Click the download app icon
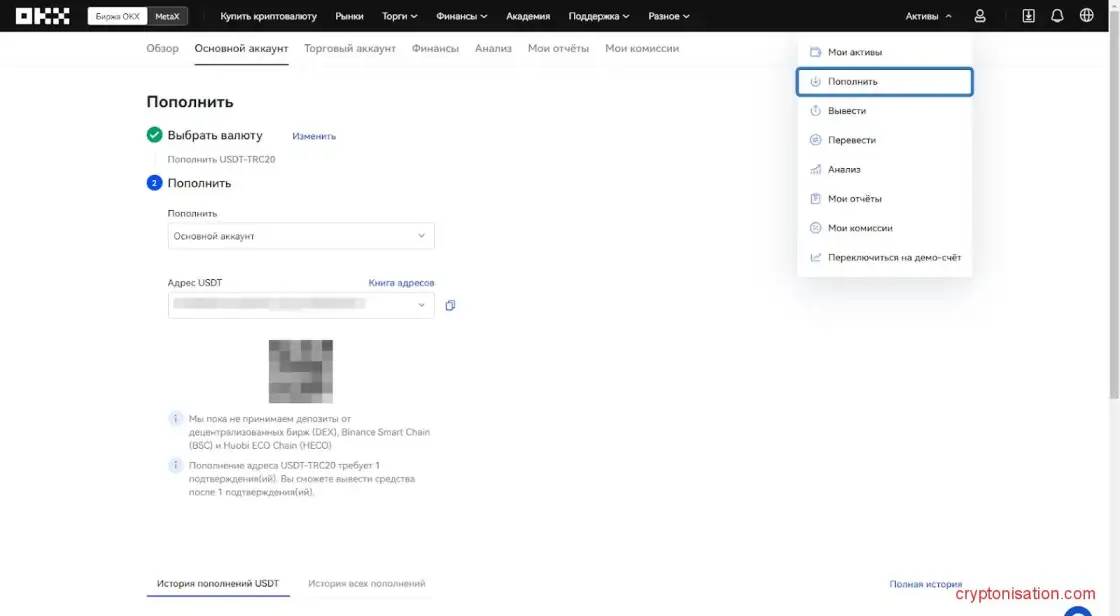Image resolution: width=1120 pixels, height=616 pixels. (x=1028, y=16)
